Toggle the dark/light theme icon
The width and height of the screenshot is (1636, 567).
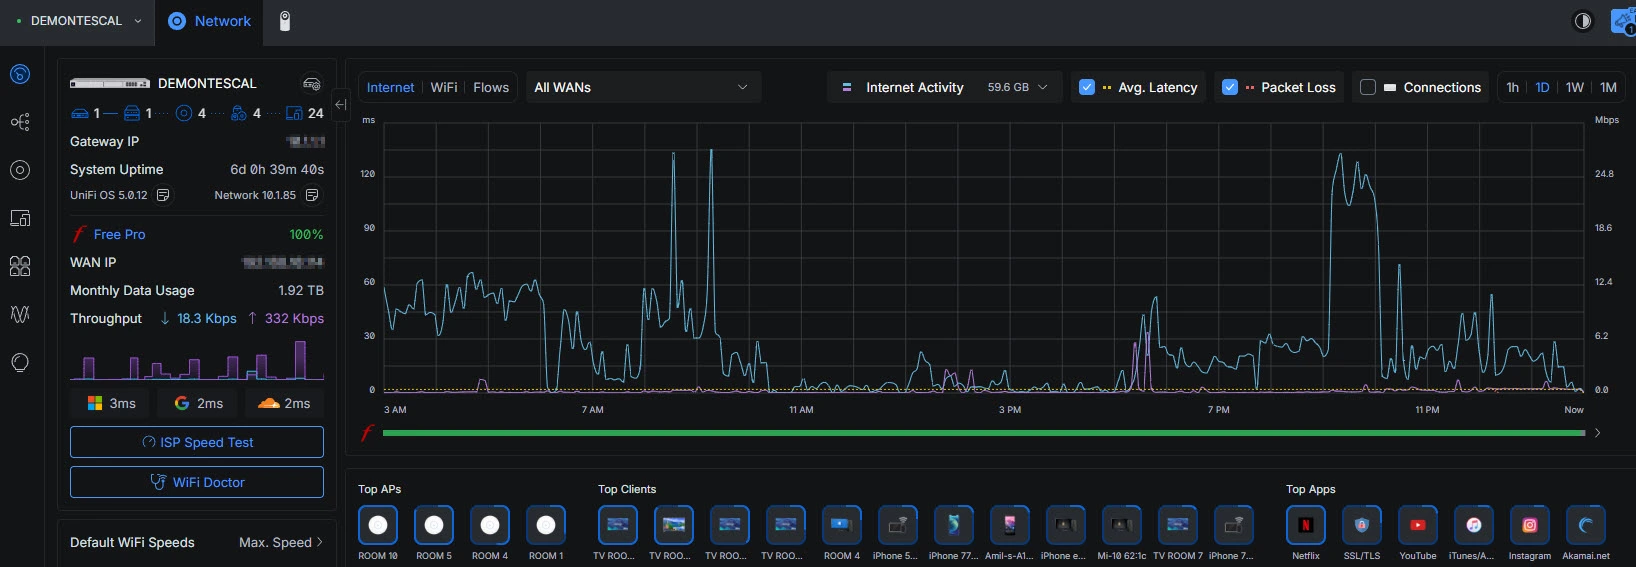coord(1583,21)
